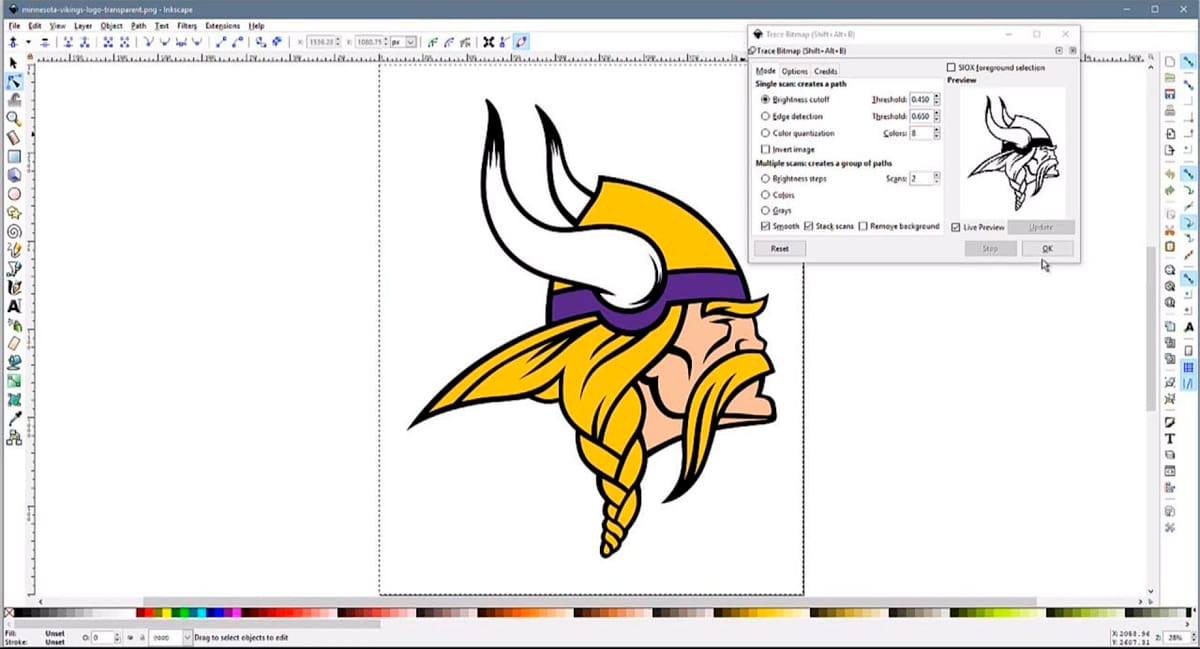Open the Path menu
This screenshot has height=649, width=1200.
pos(138,25)
